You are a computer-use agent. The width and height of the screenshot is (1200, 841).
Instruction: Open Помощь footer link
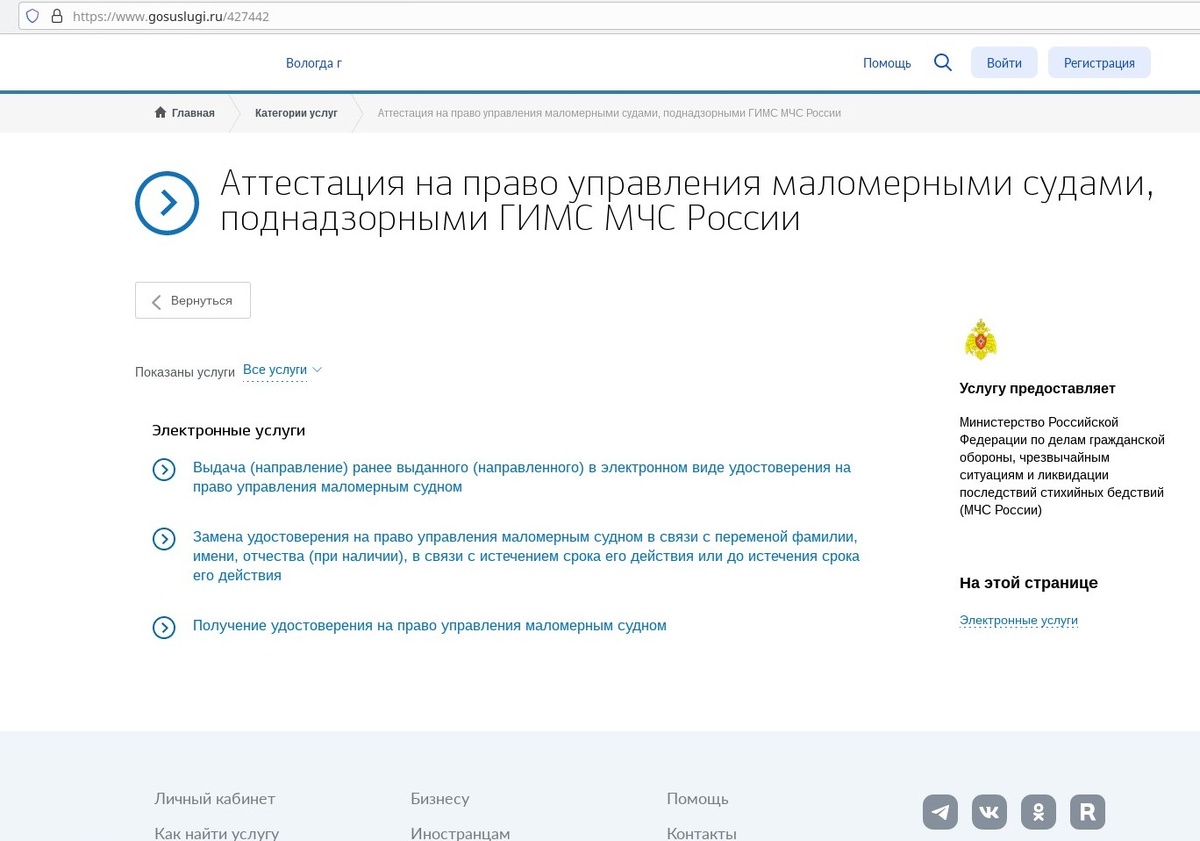[x=698, y=799]
